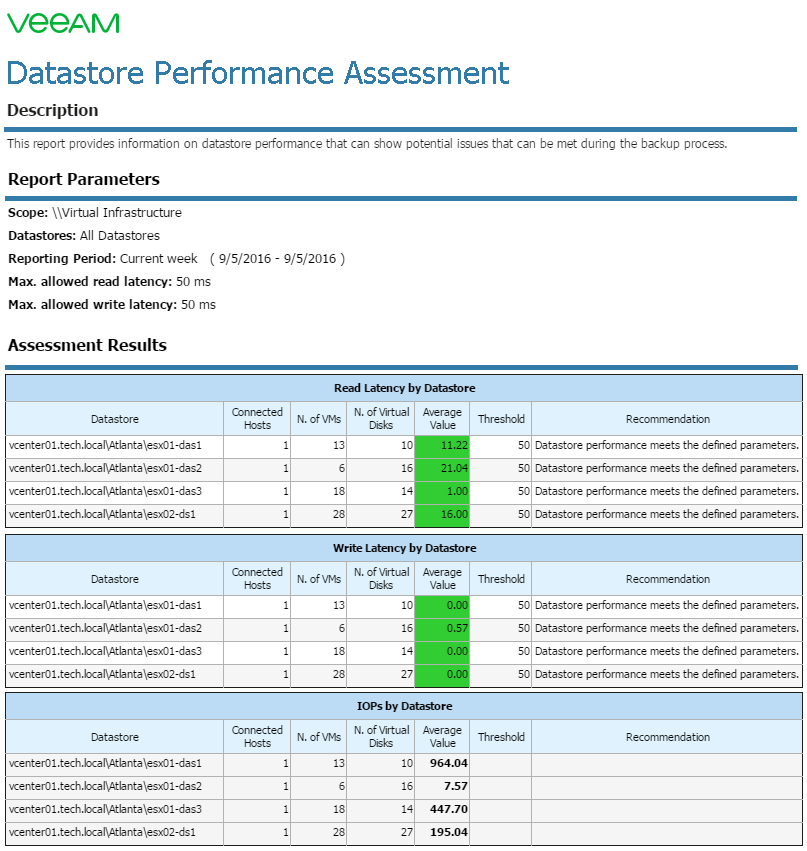Viewport: 807px width, 851px height.
Task: Click Datastore column header in Read Latency table
Action: pos(115,419)
